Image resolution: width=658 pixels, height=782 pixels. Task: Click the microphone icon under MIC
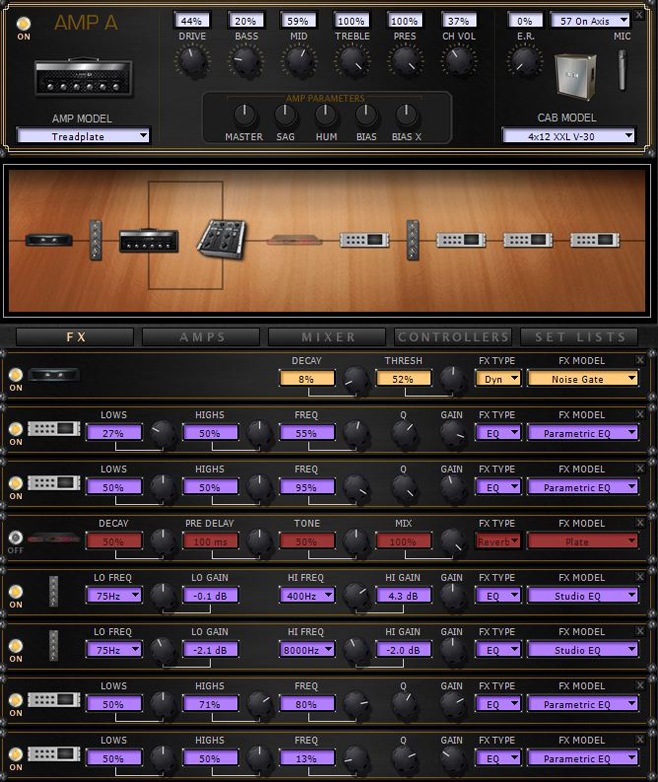click(x=622, y=70)
